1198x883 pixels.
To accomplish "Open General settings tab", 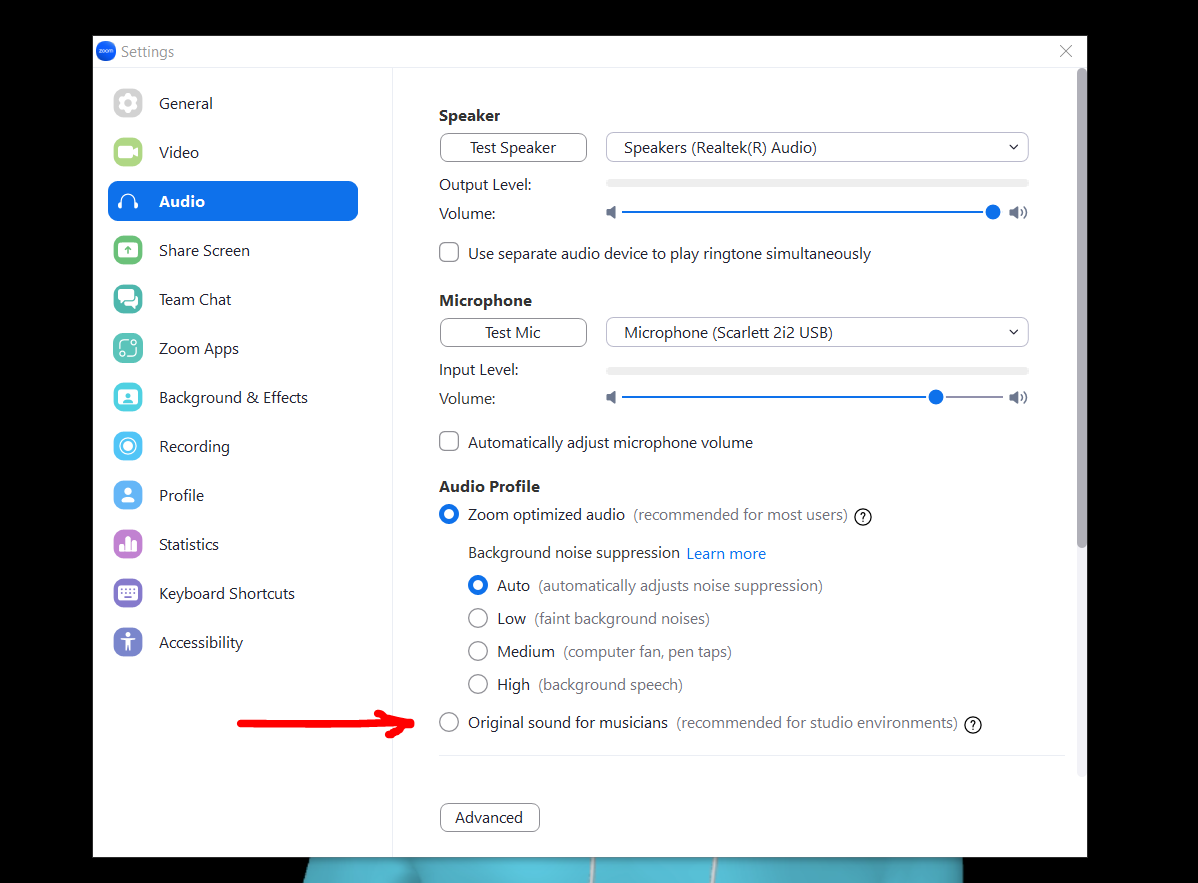I will pyautogui.click(x=232, y=103).
